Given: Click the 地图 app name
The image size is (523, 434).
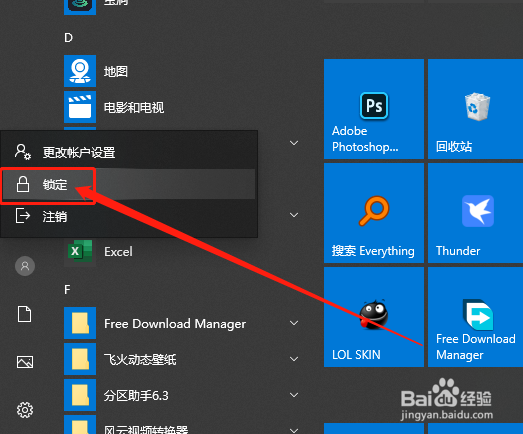Looking at the screenshot, I should (116, 71).
